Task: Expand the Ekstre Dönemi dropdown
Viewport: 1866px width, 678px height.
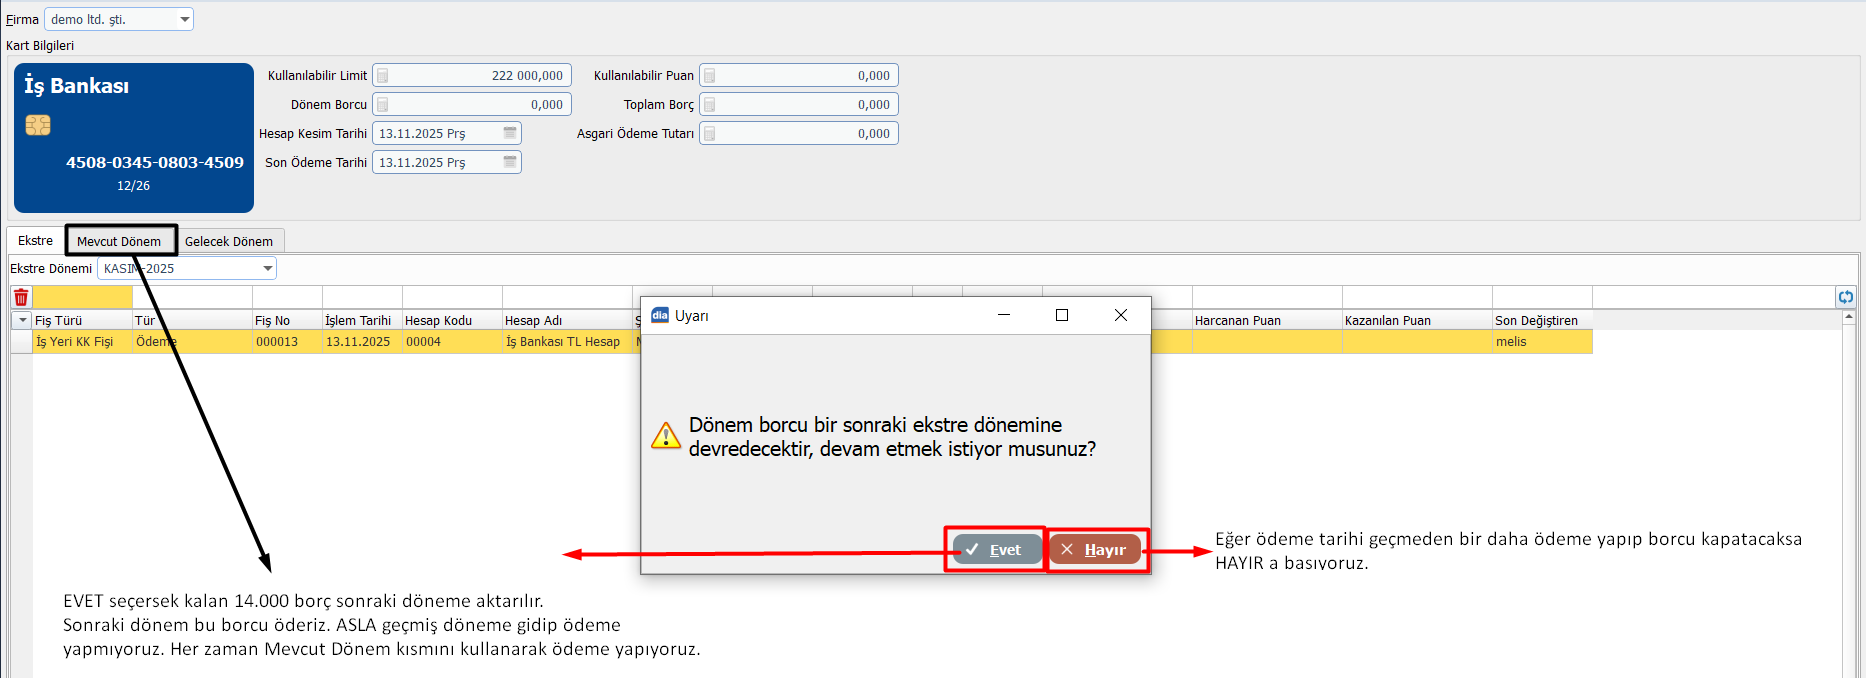Action: tap(267, 268)
